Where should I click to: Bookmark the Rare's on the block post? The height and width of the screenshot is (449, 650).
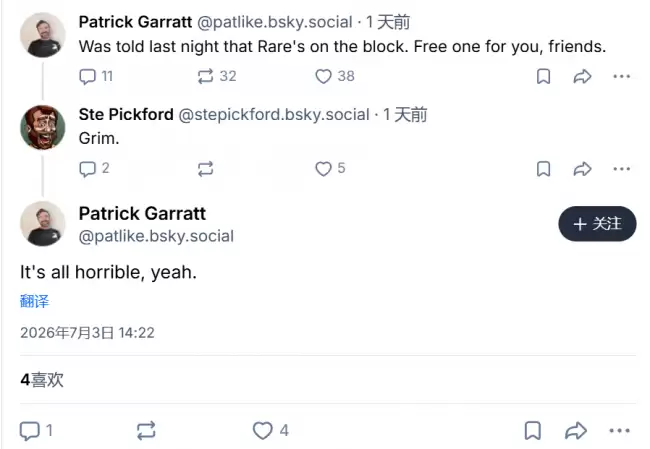click(543, 76)
